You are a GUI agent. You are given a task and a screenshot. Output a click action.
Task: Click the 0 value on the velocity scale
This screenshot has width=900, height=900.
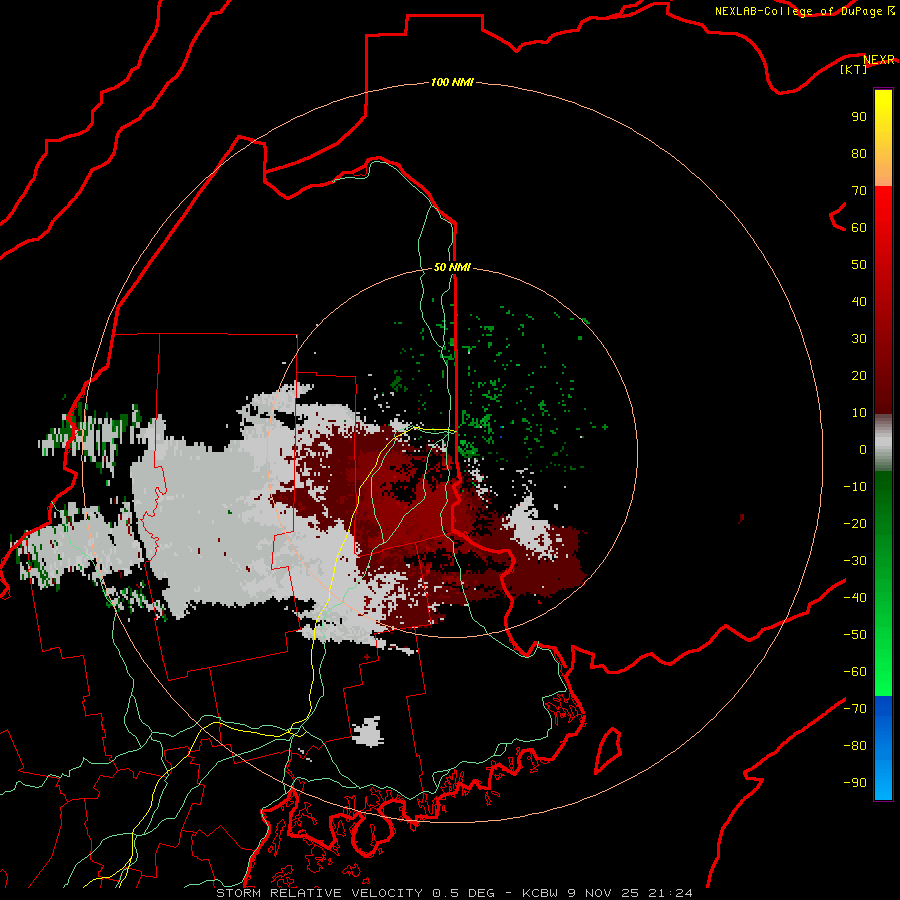click(863, 450)
